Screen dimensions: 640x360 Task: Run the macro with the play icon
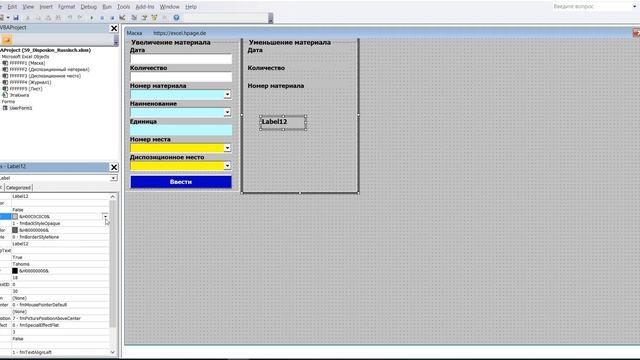92,18
